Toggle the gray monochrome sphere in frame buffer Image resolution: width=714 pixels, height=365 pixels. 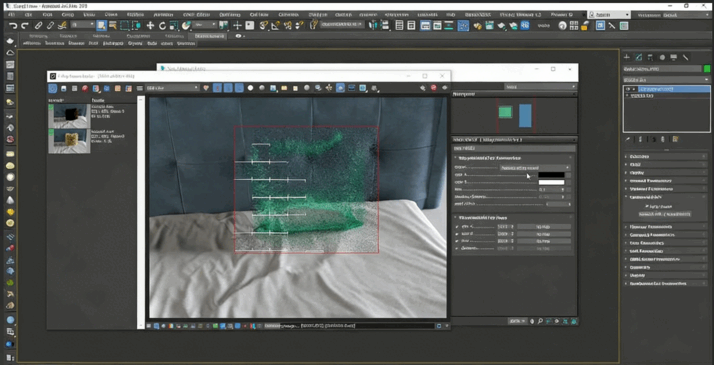coord(261,88)
